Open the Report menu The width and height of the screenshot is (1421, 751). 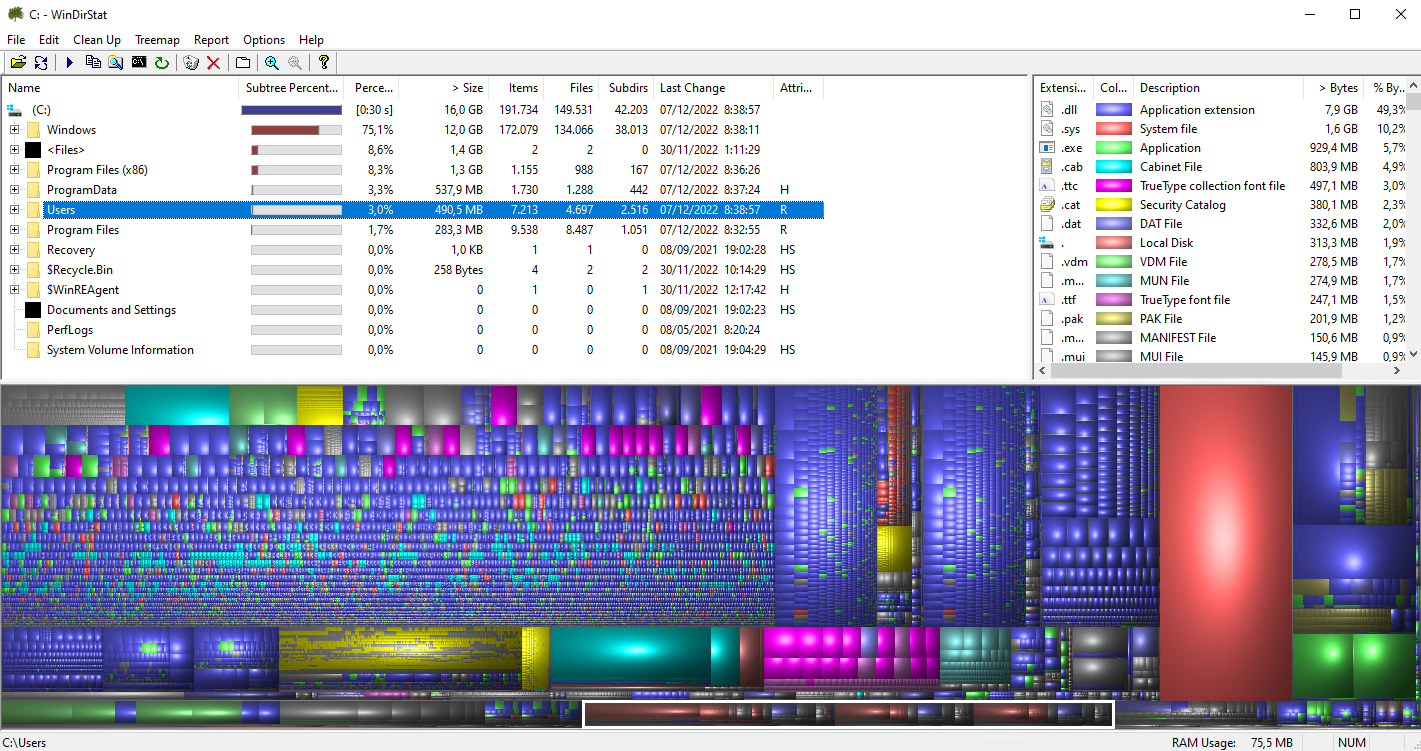[212, 40]
